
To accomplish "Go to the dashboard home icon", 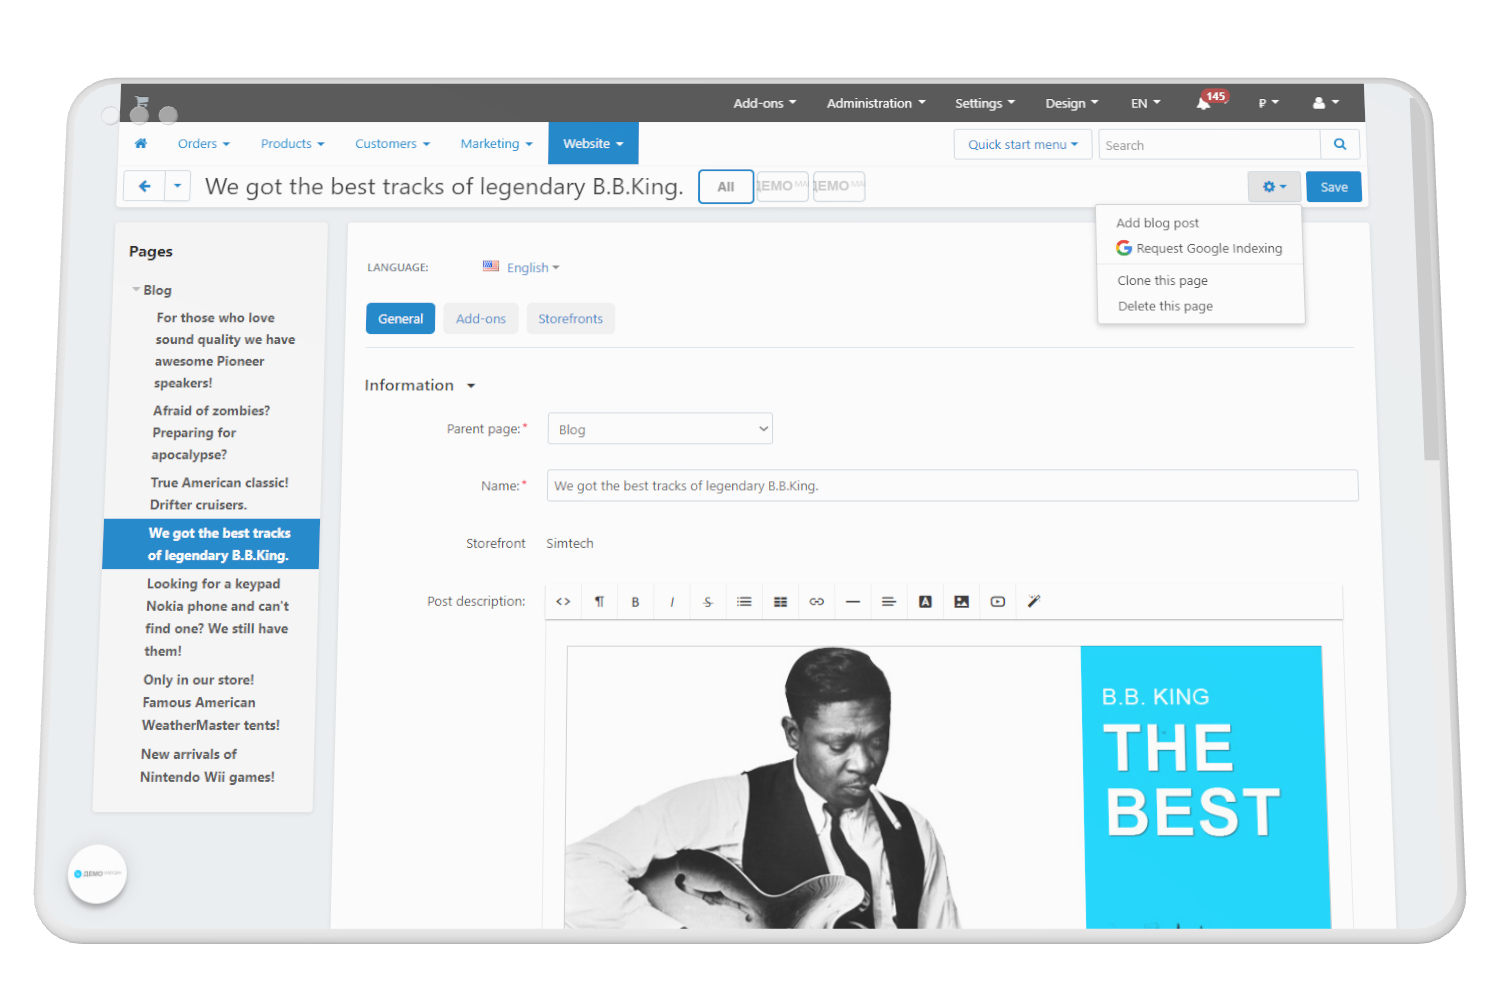I will pyautogui.click(x=141, y=144).
